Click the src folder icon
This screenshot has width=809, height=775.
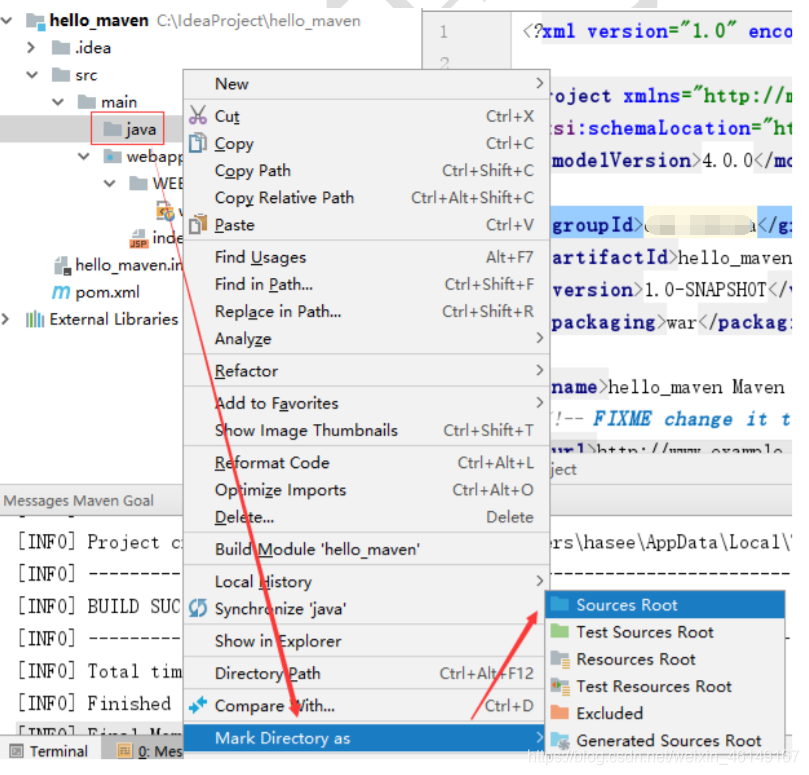click(x=61, y=75)
